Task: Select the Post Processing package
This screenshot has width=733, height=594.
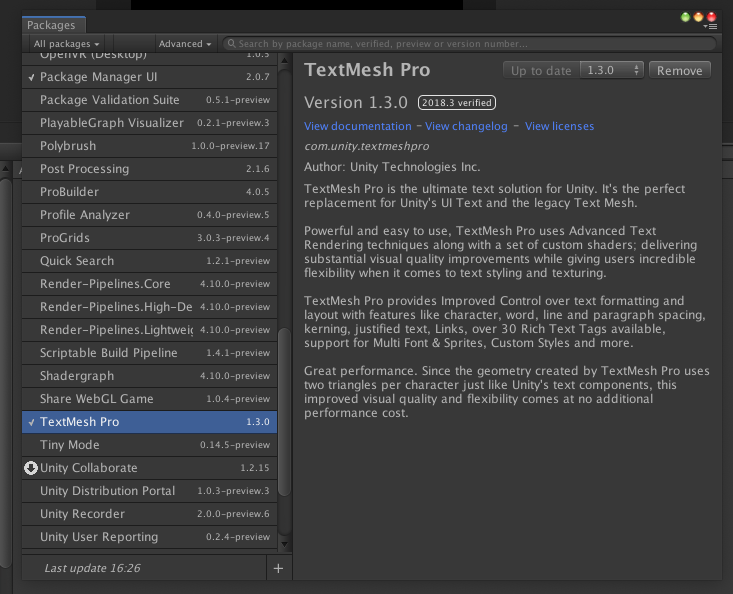Action: coord(149,169)
